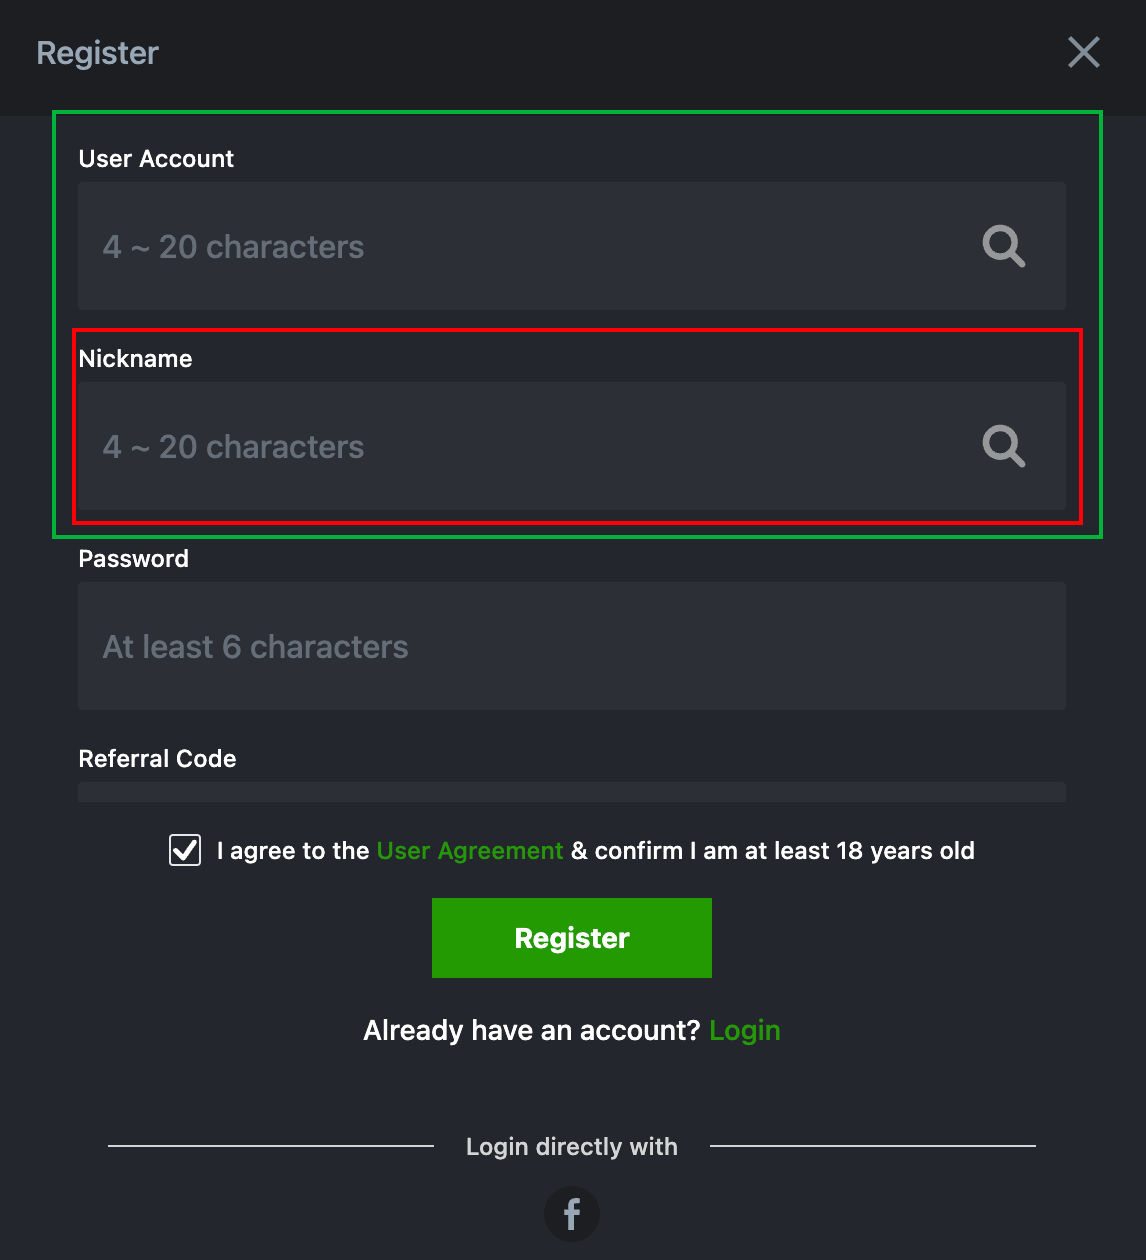Click the Referral Code field label
This screenshot has width=1146, height=1260.
[x=157, y=759]
